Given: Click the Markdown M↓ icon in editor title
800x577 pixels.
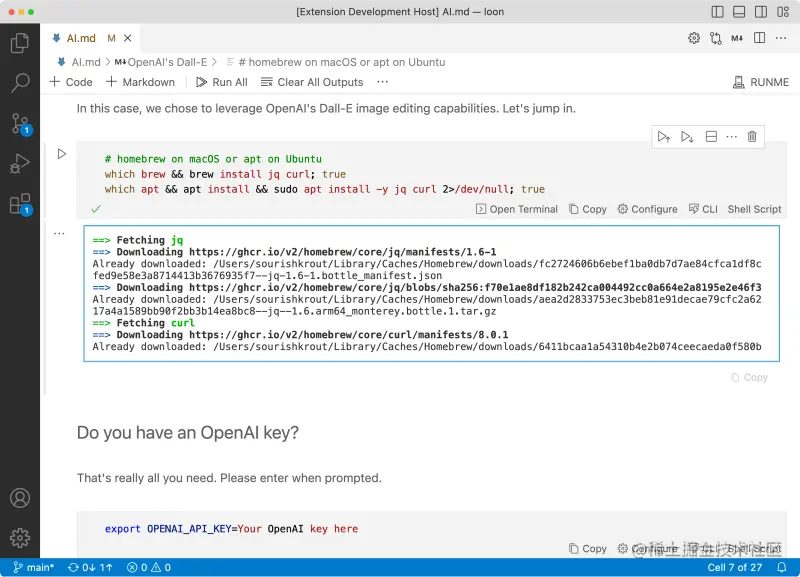Looking at the screenshot, I should tap(737, 38).
